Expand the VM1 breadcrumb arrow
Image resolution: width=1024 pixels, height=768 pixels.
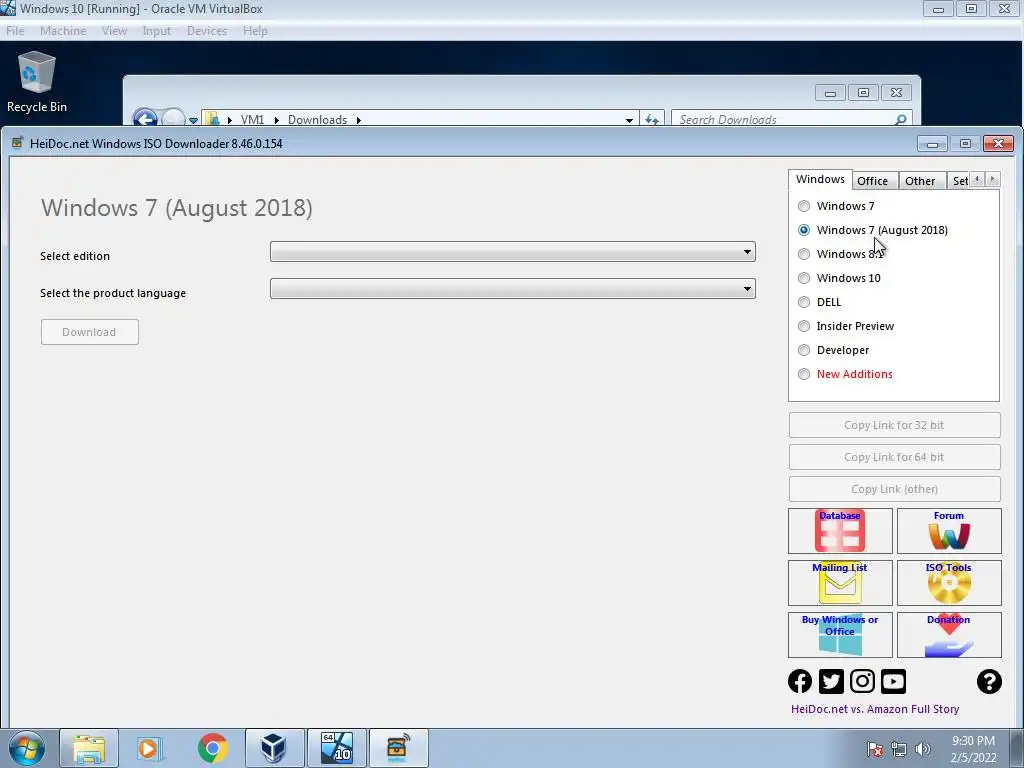276,120
